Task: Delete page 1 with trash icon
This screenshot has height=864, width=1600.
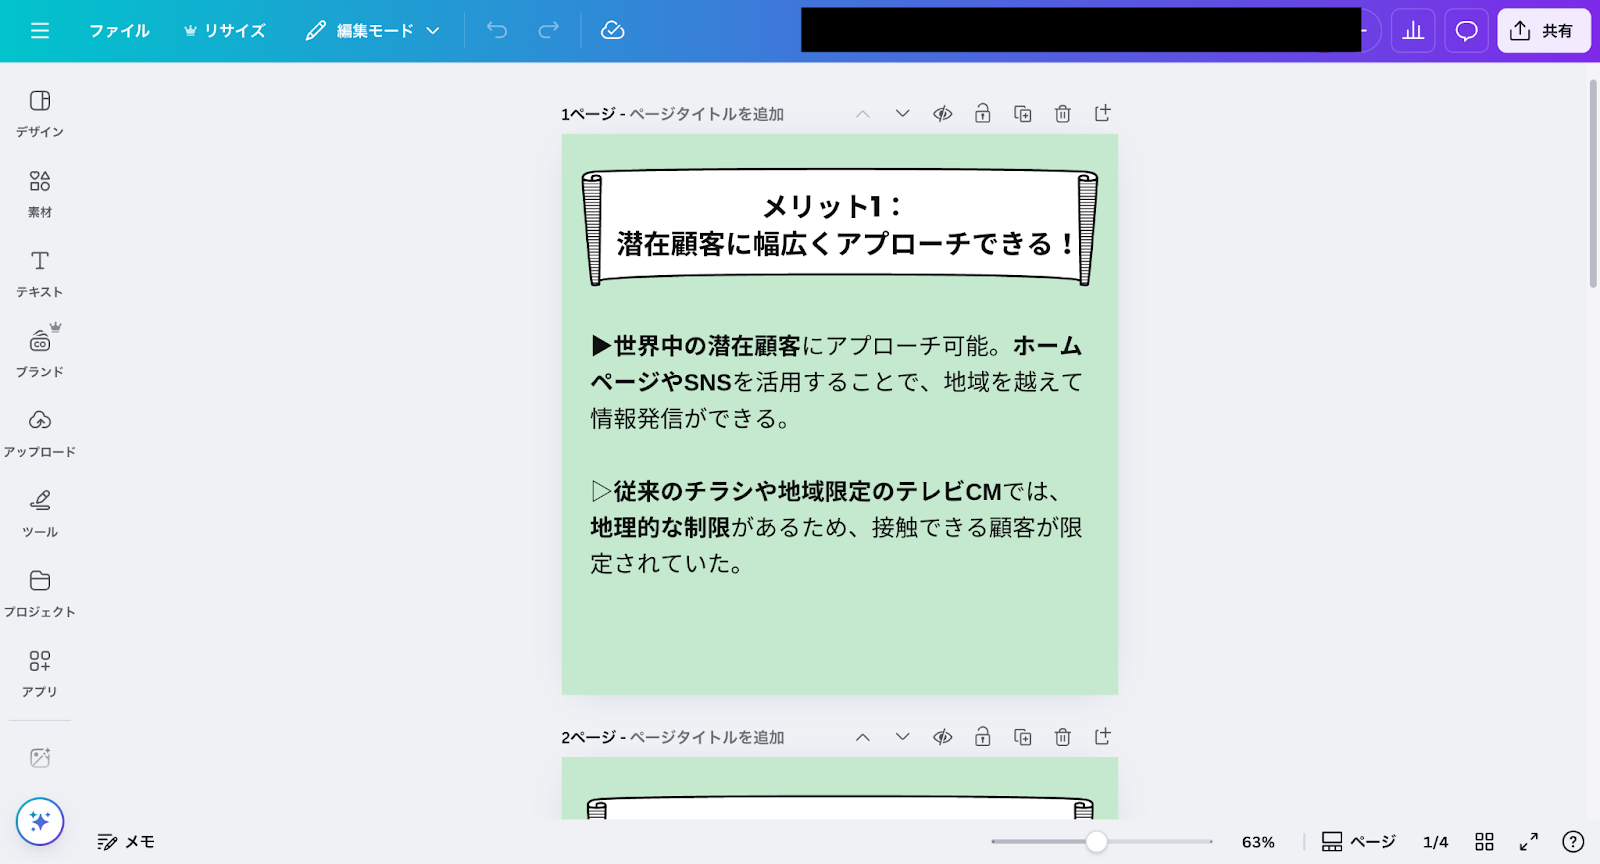Action: (x=1063, y=114)
